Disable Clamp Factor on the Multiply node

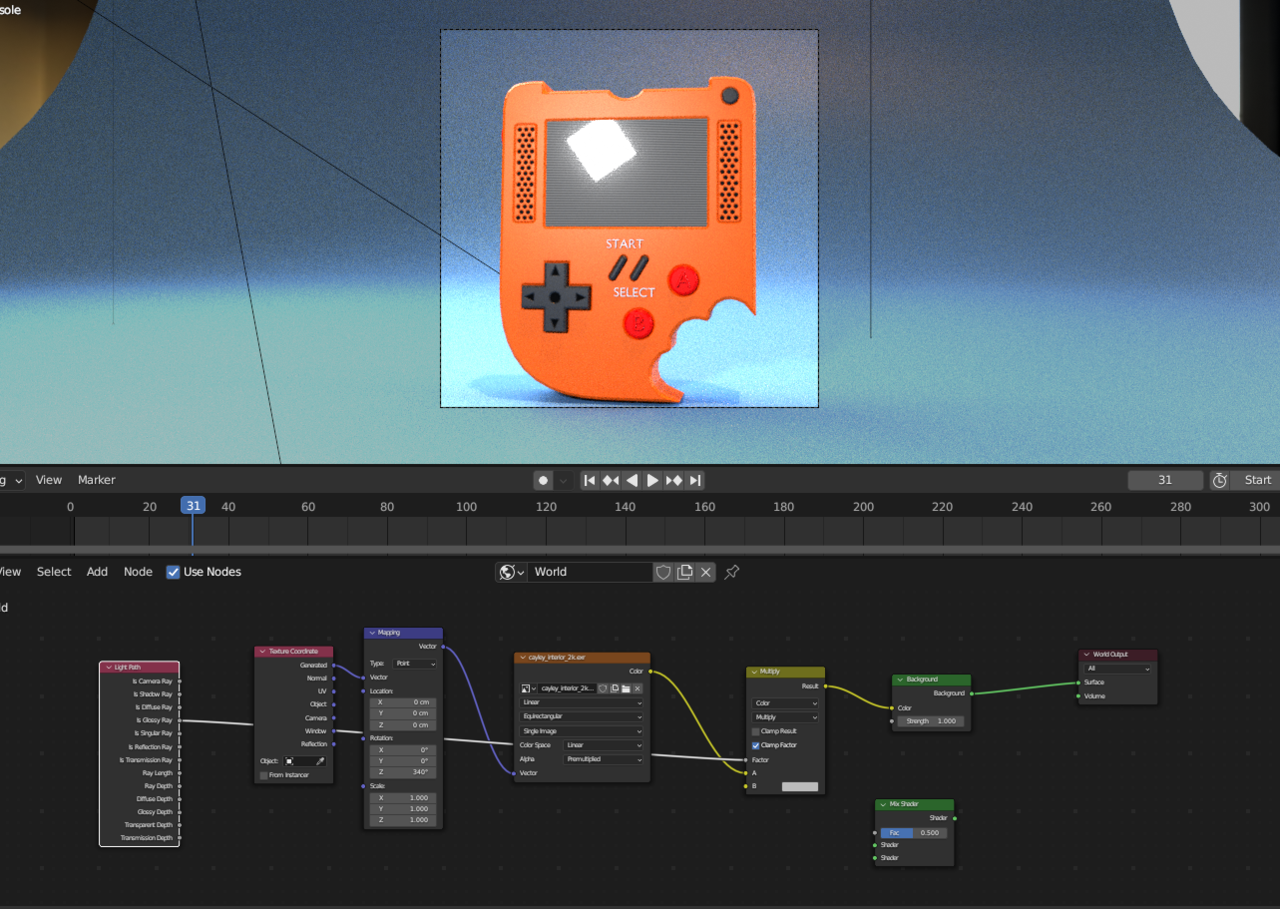[753, 745]
